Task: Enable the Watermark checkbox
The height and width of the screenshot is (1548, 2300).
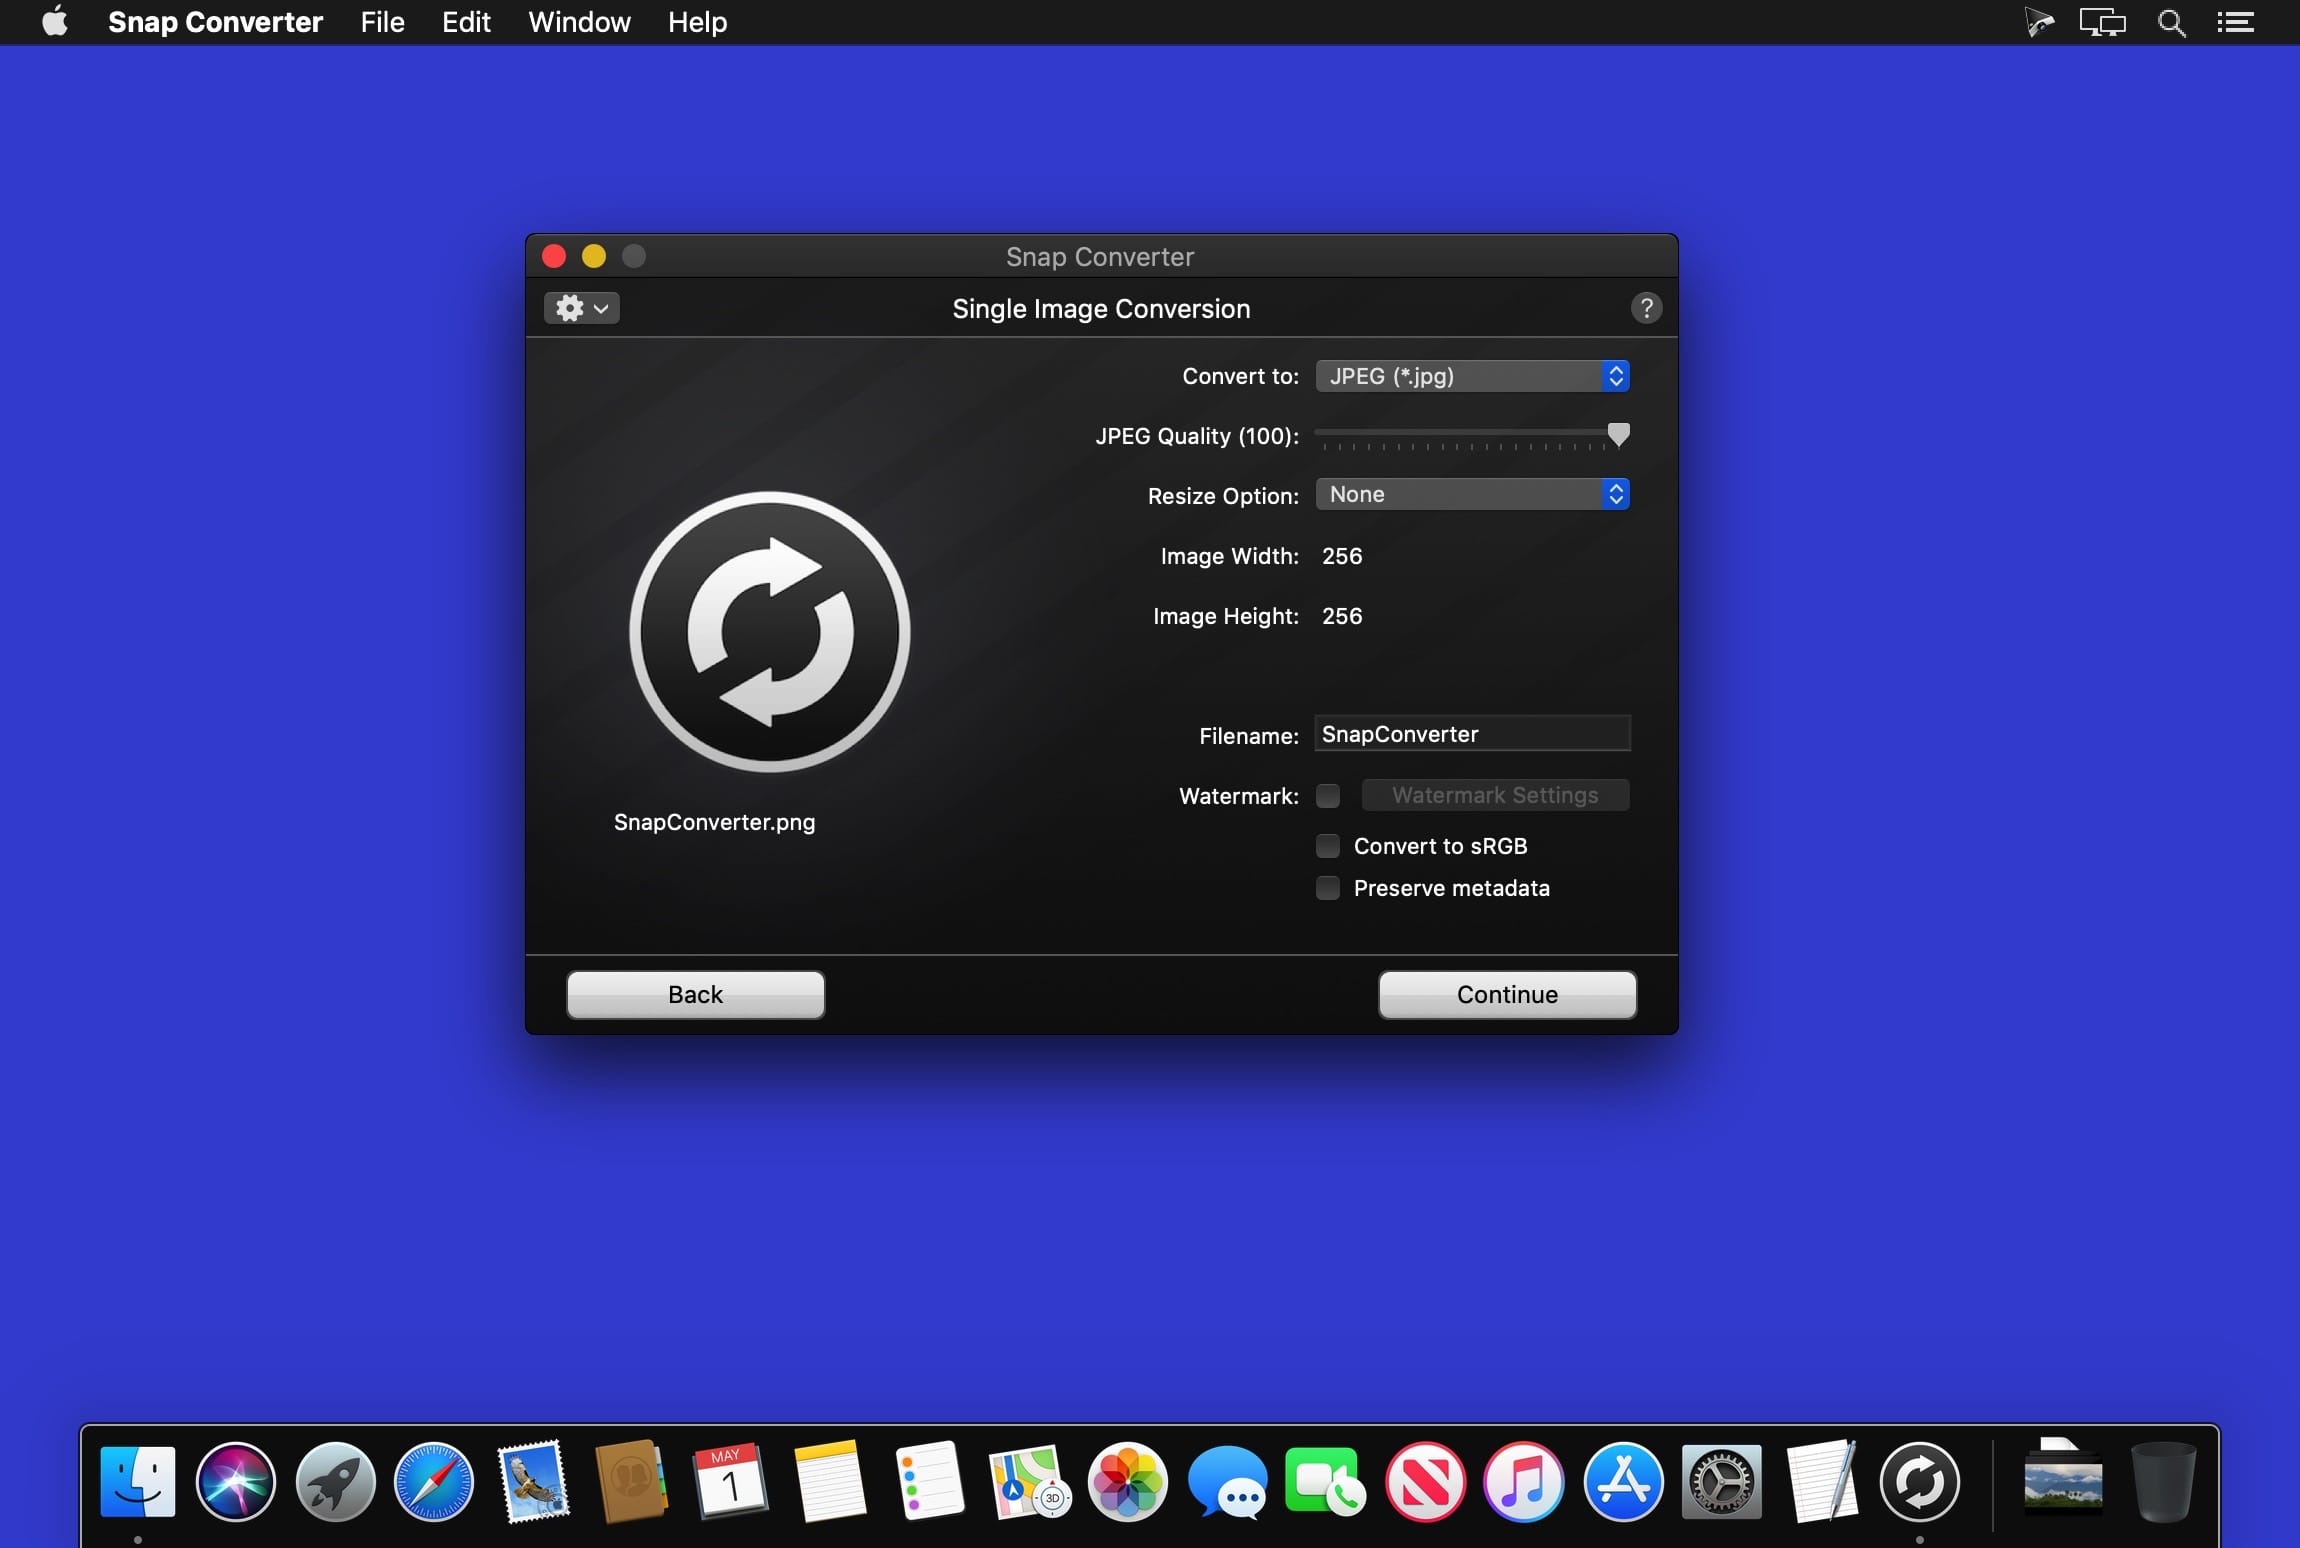Action: pos(1328,796)
